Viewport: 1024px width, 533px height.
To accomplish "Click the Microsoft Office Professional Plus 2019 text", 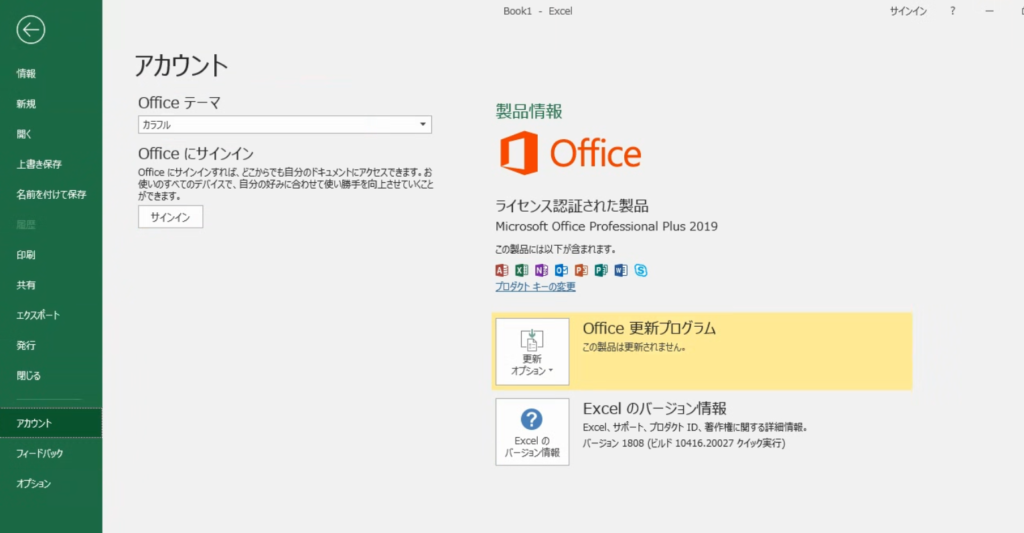I will [606, 227].
